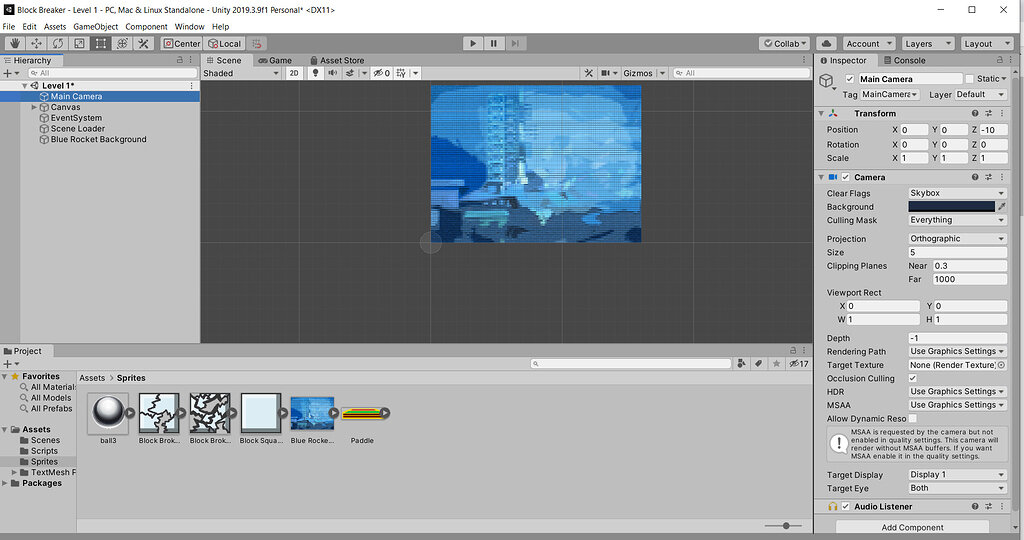This screenshot has width=1024, height=540.
Task: Disable the Camera component checkbox
Action: (x=846, y=177)
